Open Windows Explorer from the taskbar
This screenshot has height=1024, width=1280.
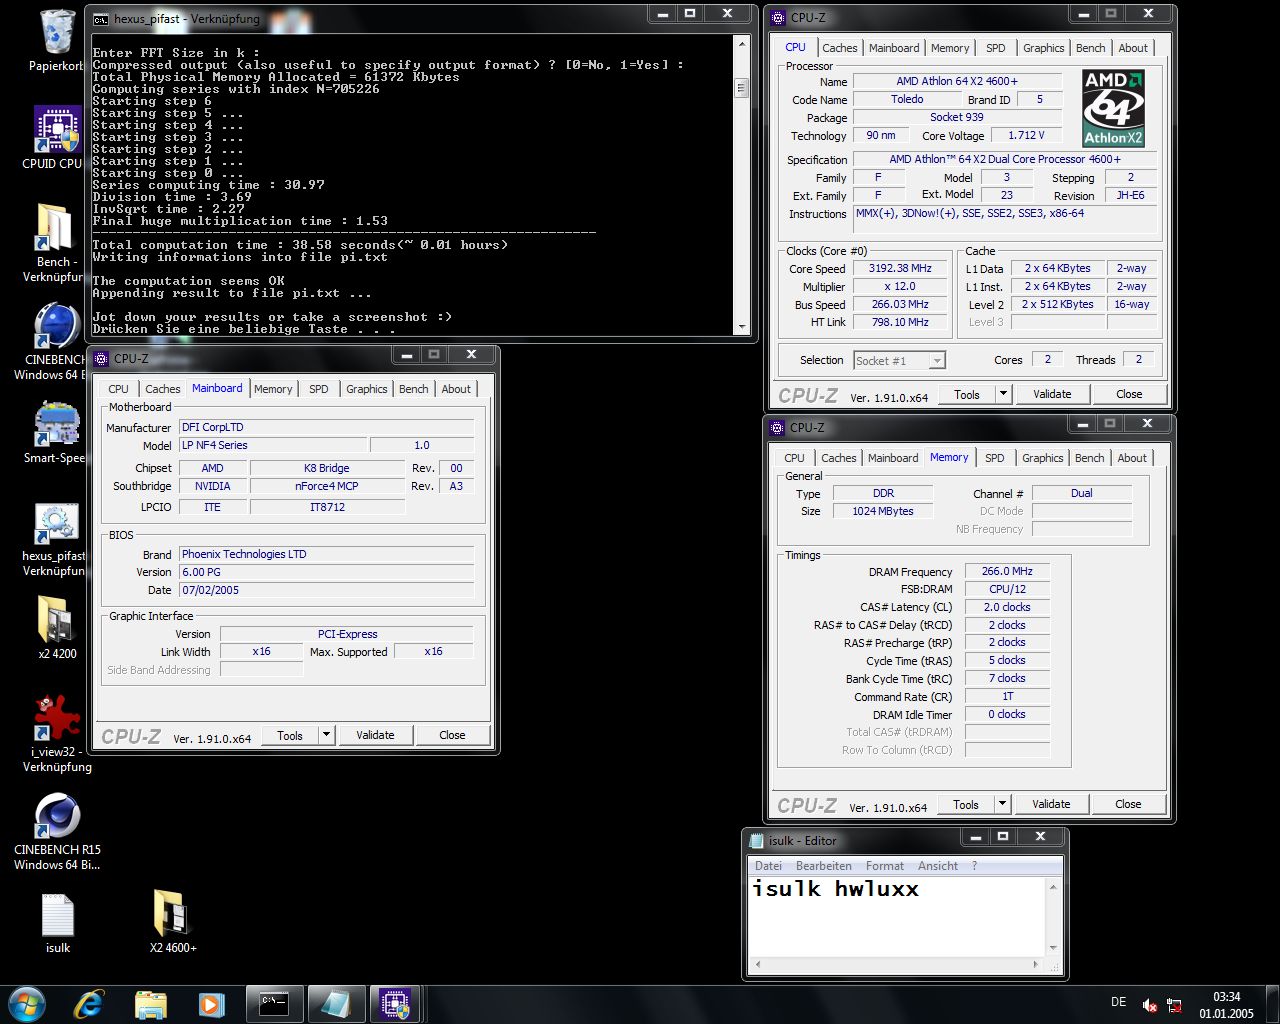click(150, 1004)
